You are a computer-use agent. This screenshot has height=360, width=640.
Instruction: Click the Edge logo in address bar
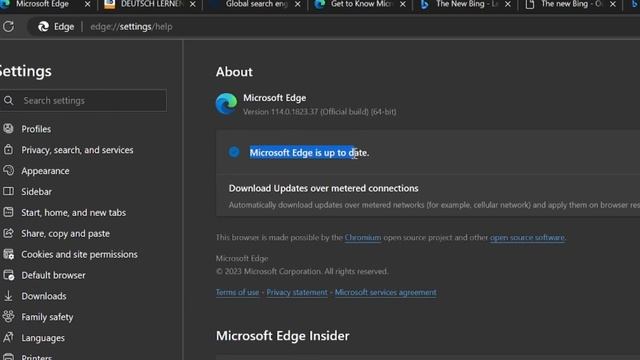click(x=43, y=27)
